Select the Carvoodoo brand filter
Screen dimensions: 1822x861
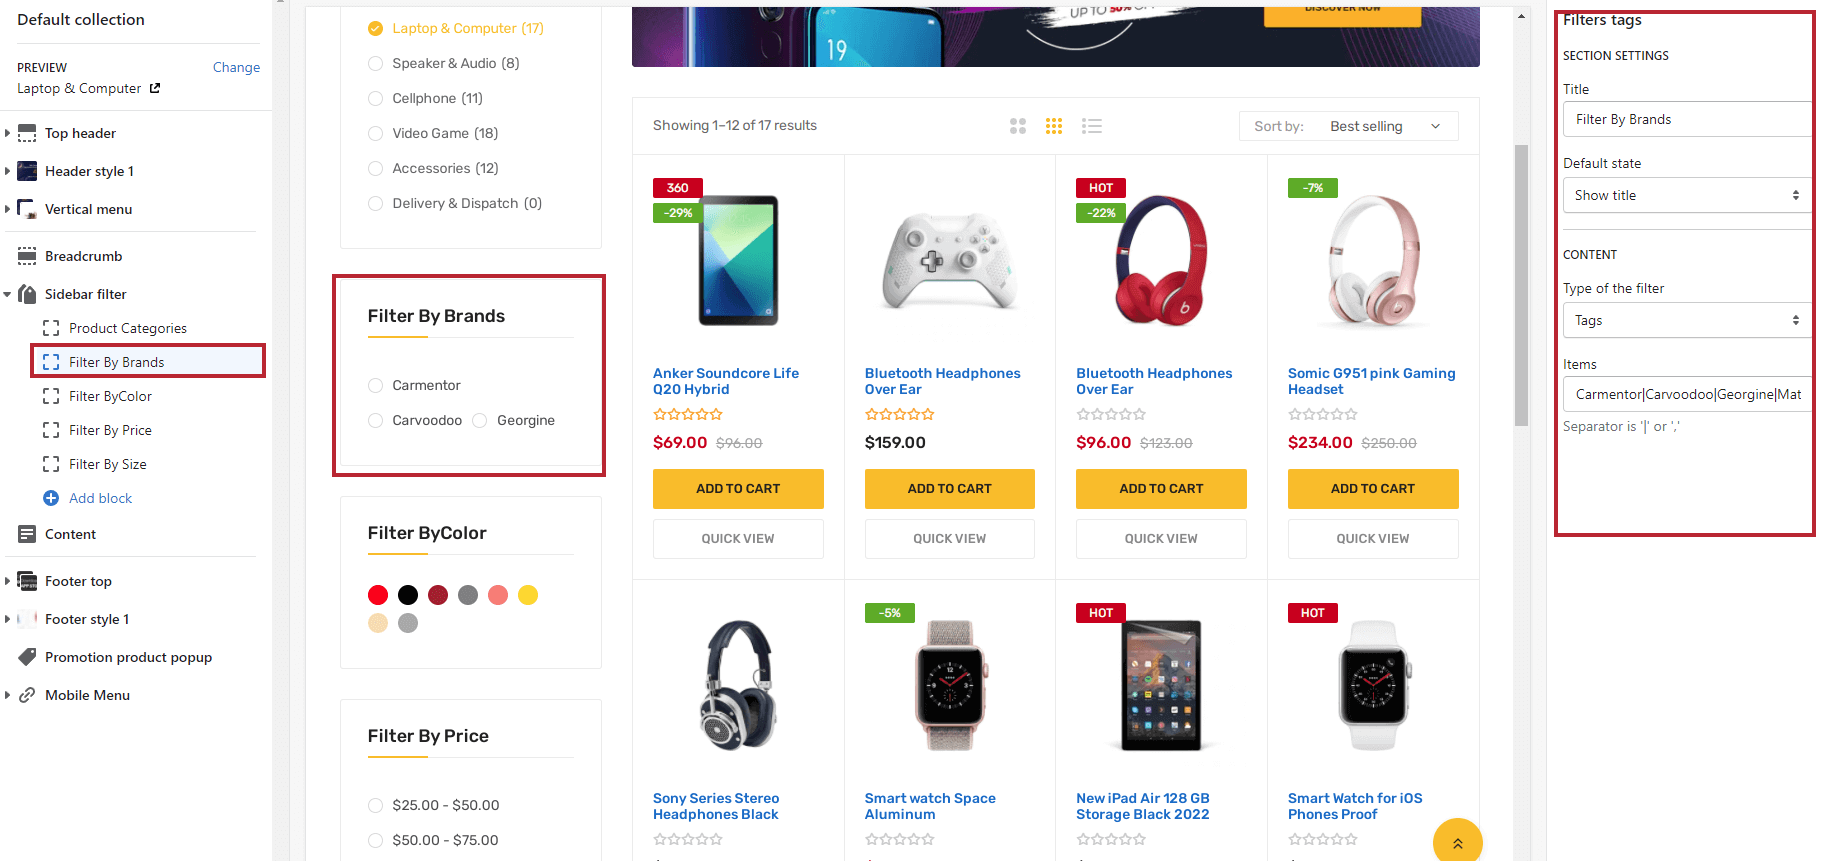375,420
